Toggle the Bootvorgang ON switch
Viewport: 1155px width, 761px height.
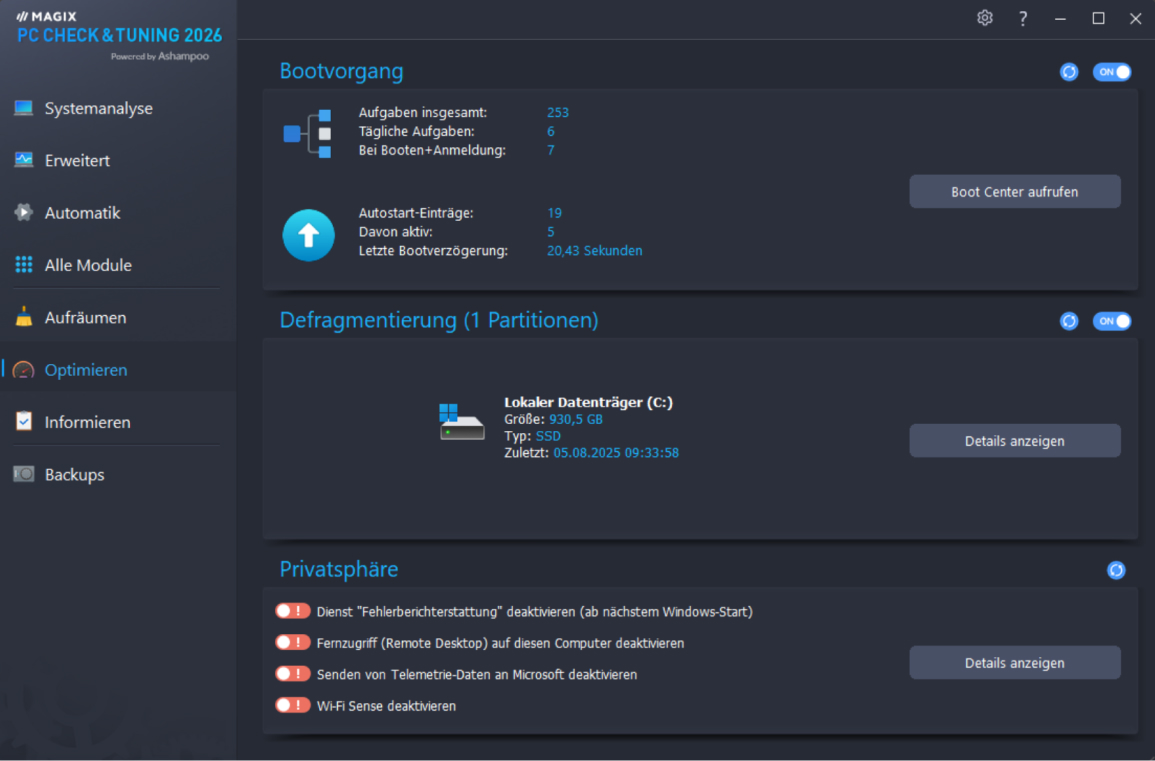1112,72
